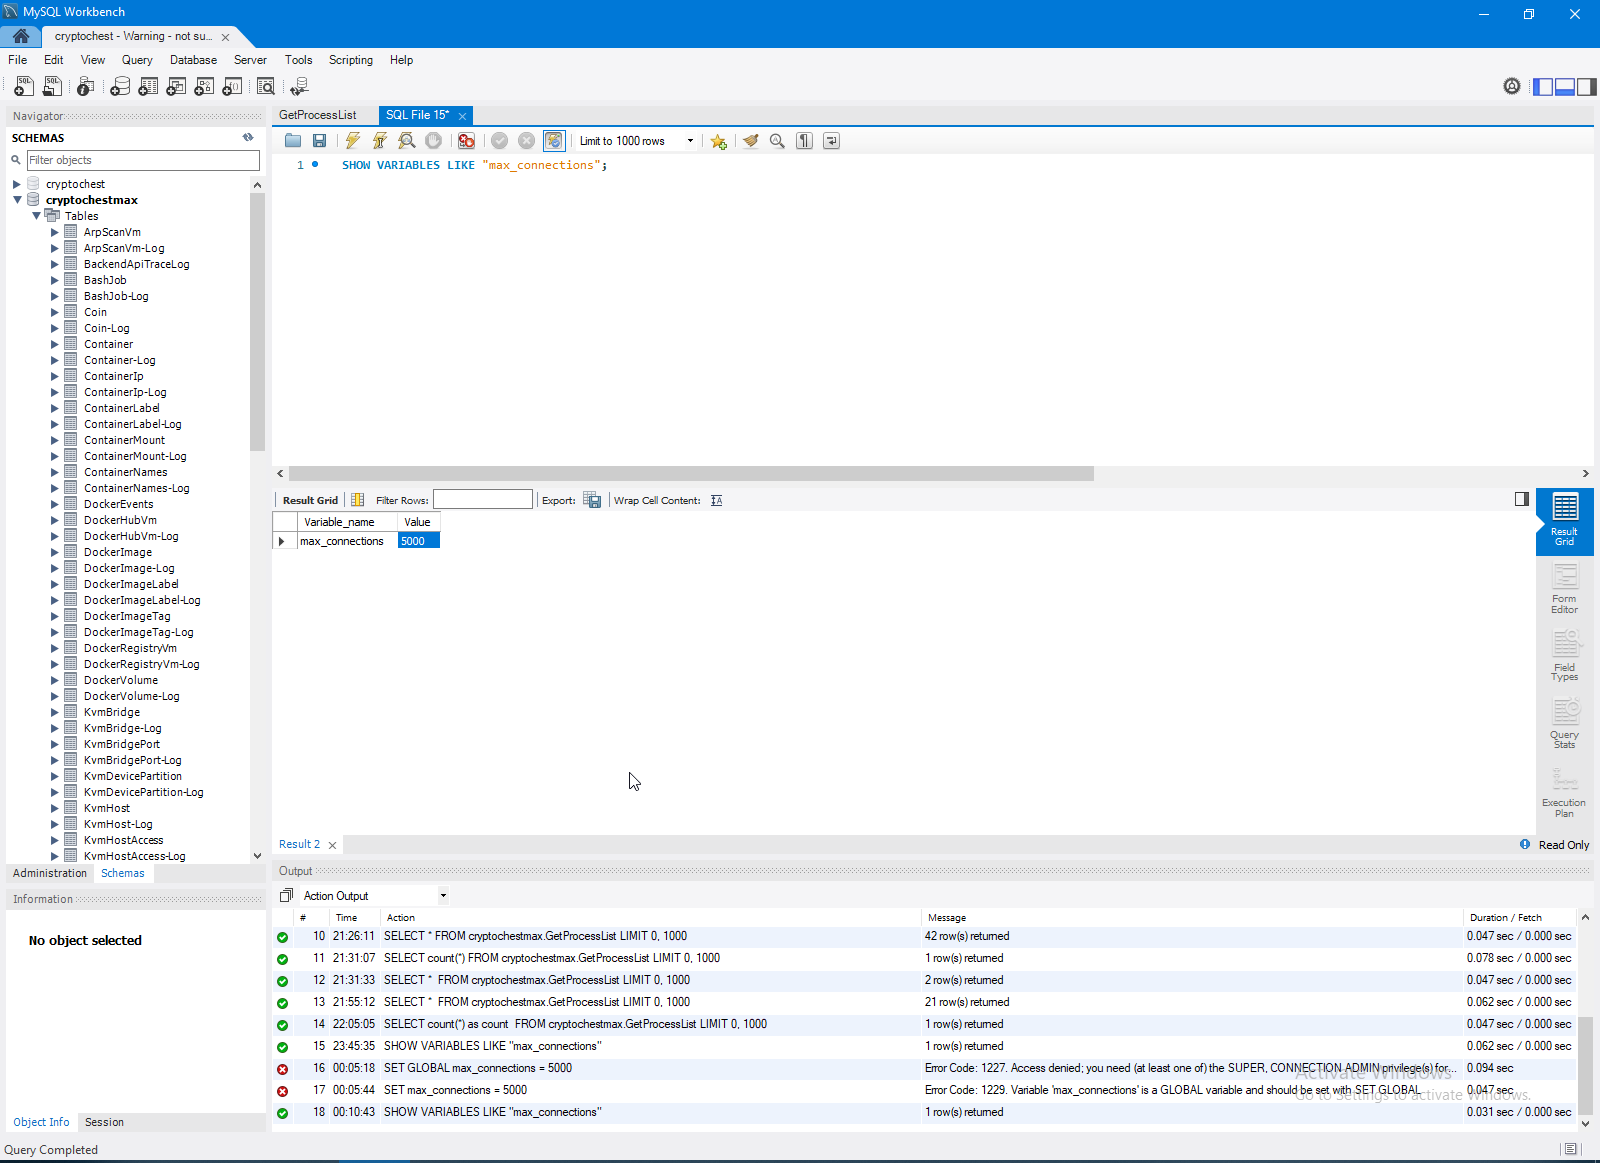Rollback transaction X icon

(x=527, y=141)
